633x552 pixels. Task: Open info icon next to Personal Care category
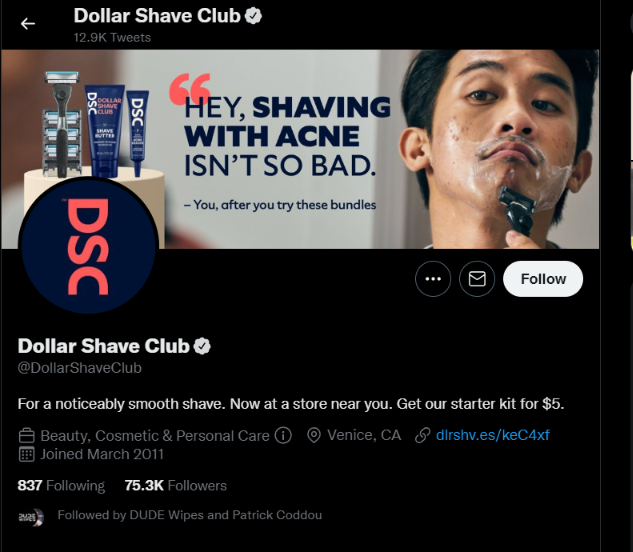point(283,435)
